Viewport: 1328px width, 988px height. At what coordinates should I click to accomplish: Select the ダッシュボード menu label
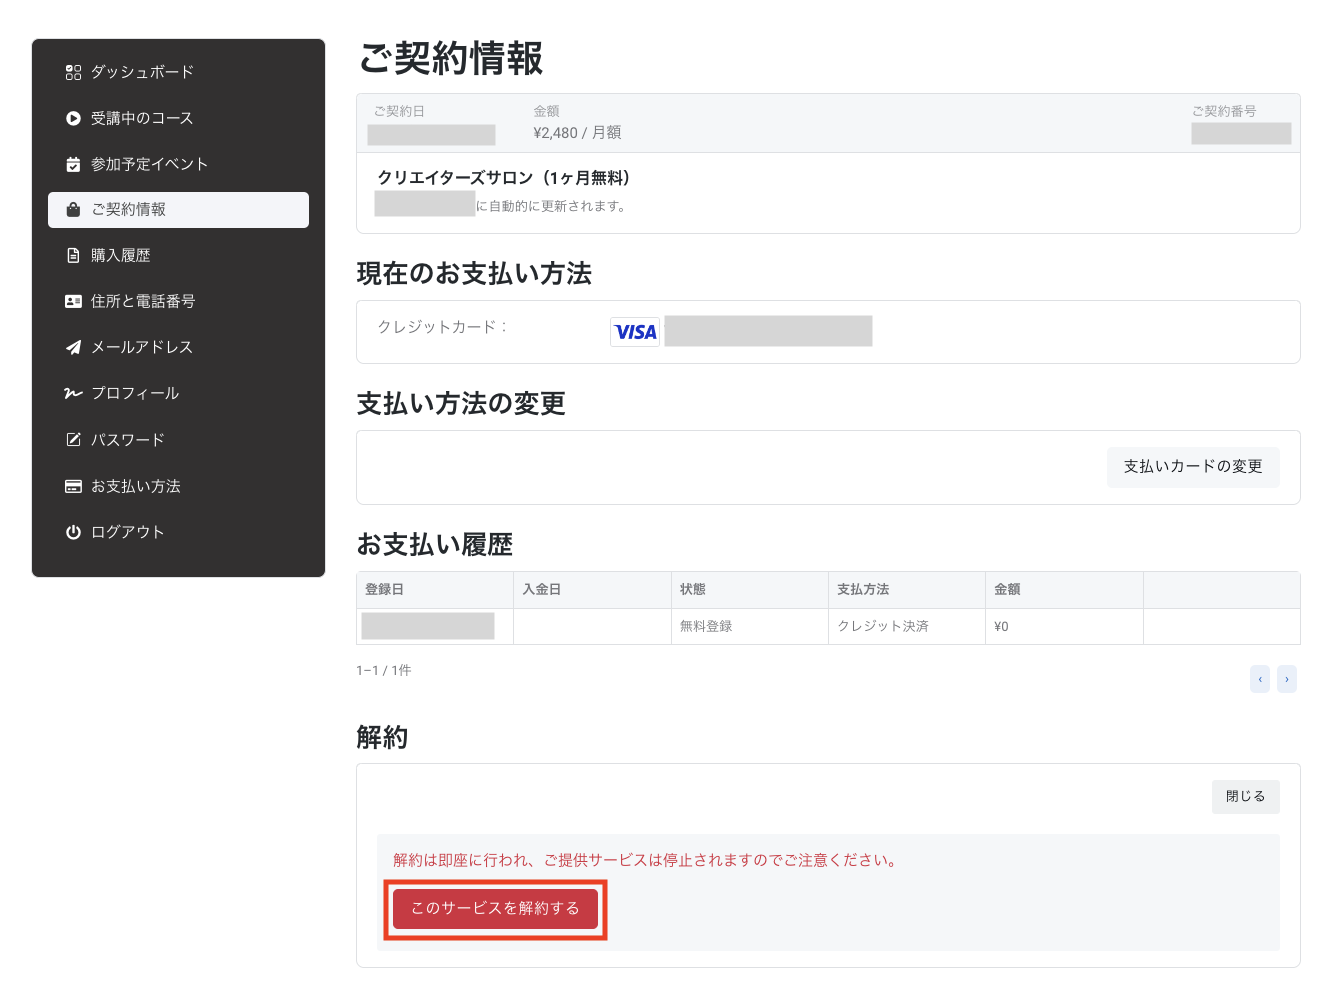pyautogui.click(x=142, y=72)
